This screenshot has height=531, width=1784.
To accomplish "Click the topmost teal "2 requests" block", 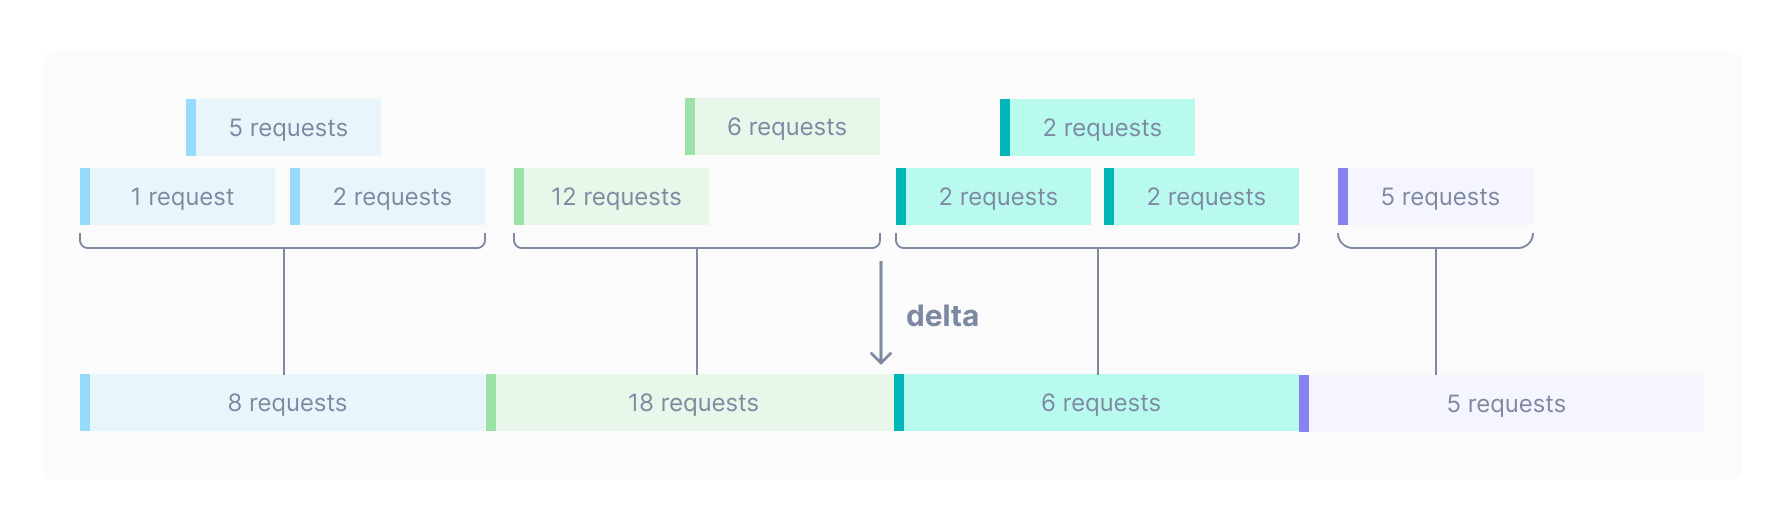I will click(1102, 128).
